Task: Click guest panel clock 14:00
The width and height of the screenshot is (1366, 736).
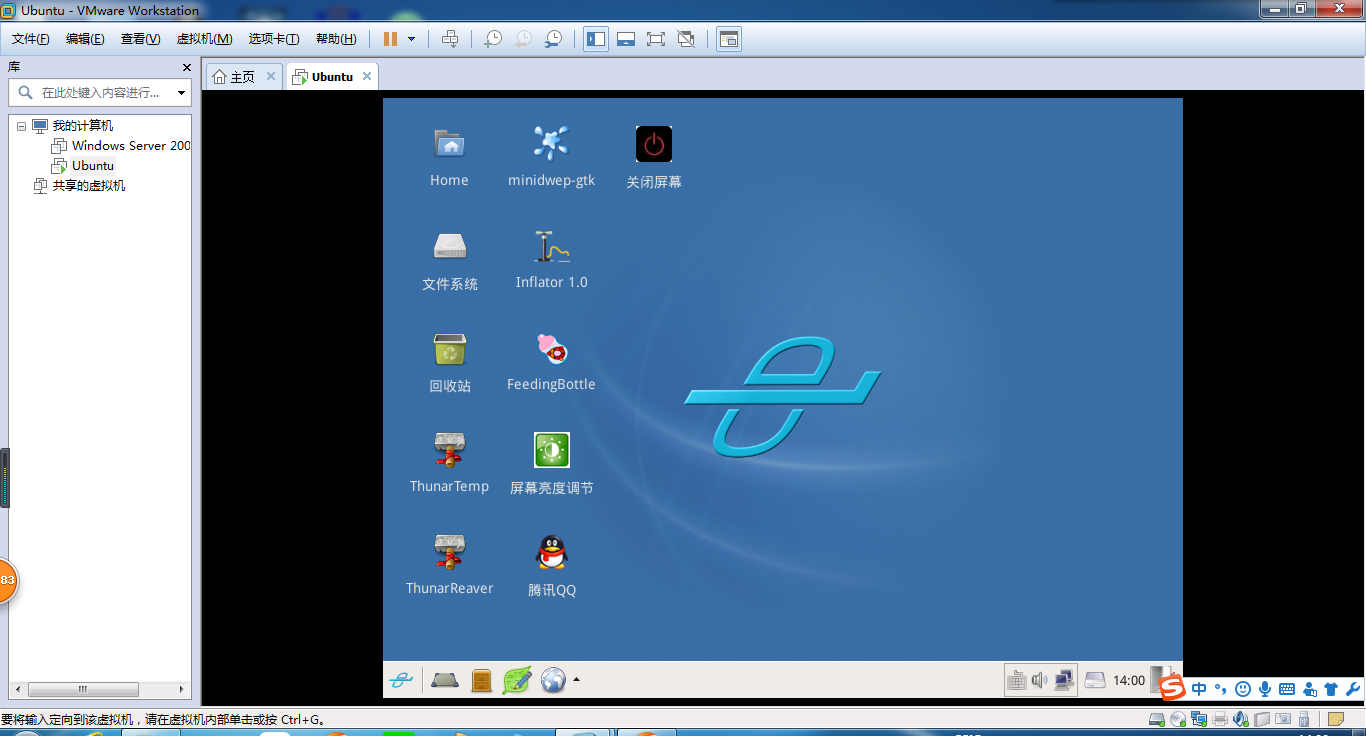Action: (x=1129, y=681)
